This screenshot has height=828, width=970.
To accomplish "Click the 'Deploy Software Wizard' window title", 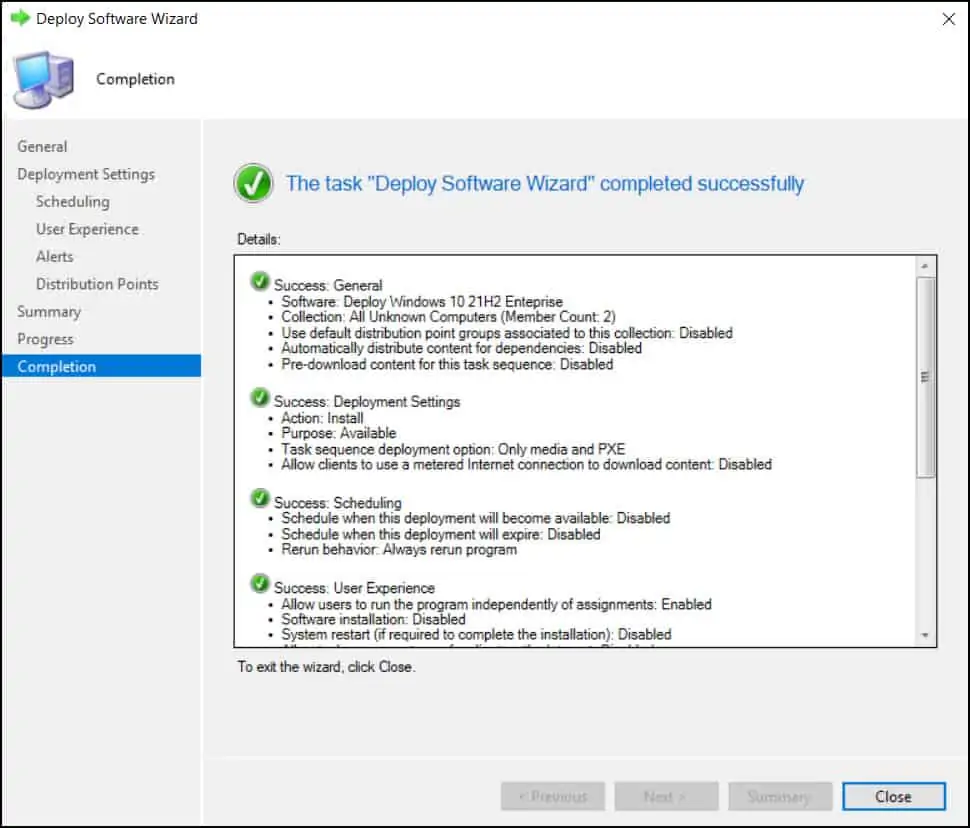I will [x=117, y=19].
